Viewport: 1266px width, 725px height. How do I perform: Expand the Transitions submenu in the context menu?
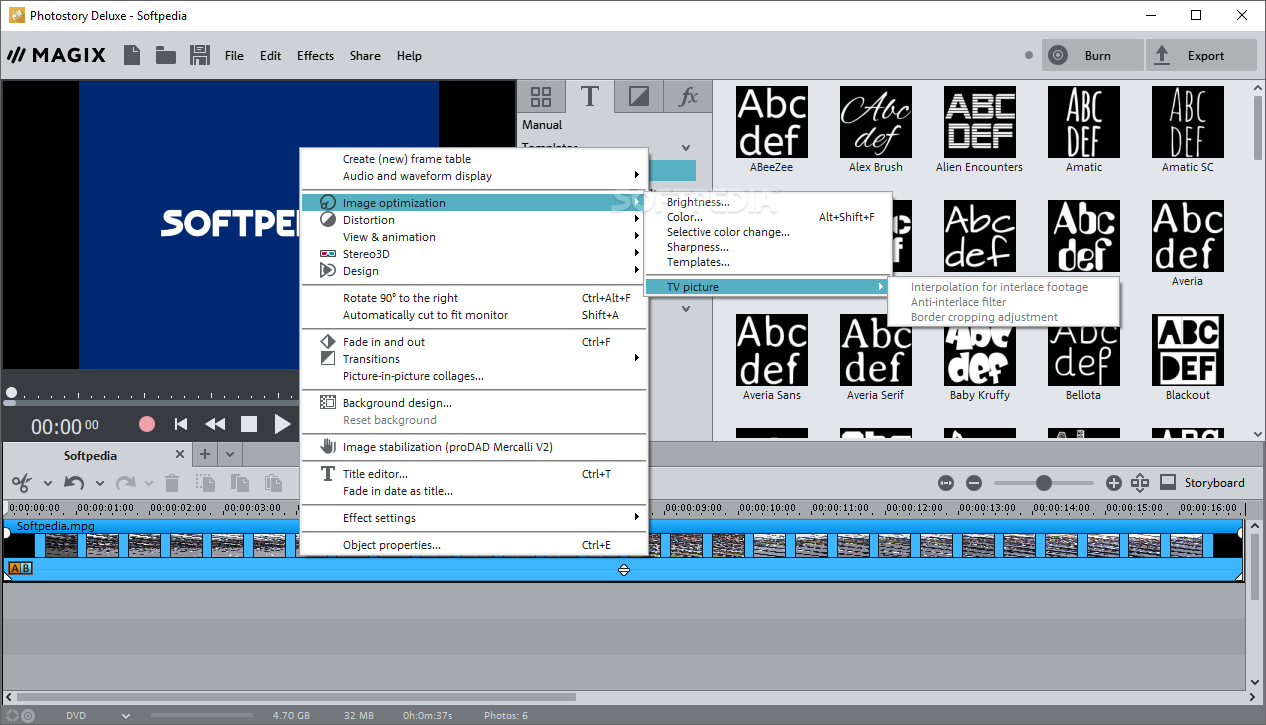point(474,359)
